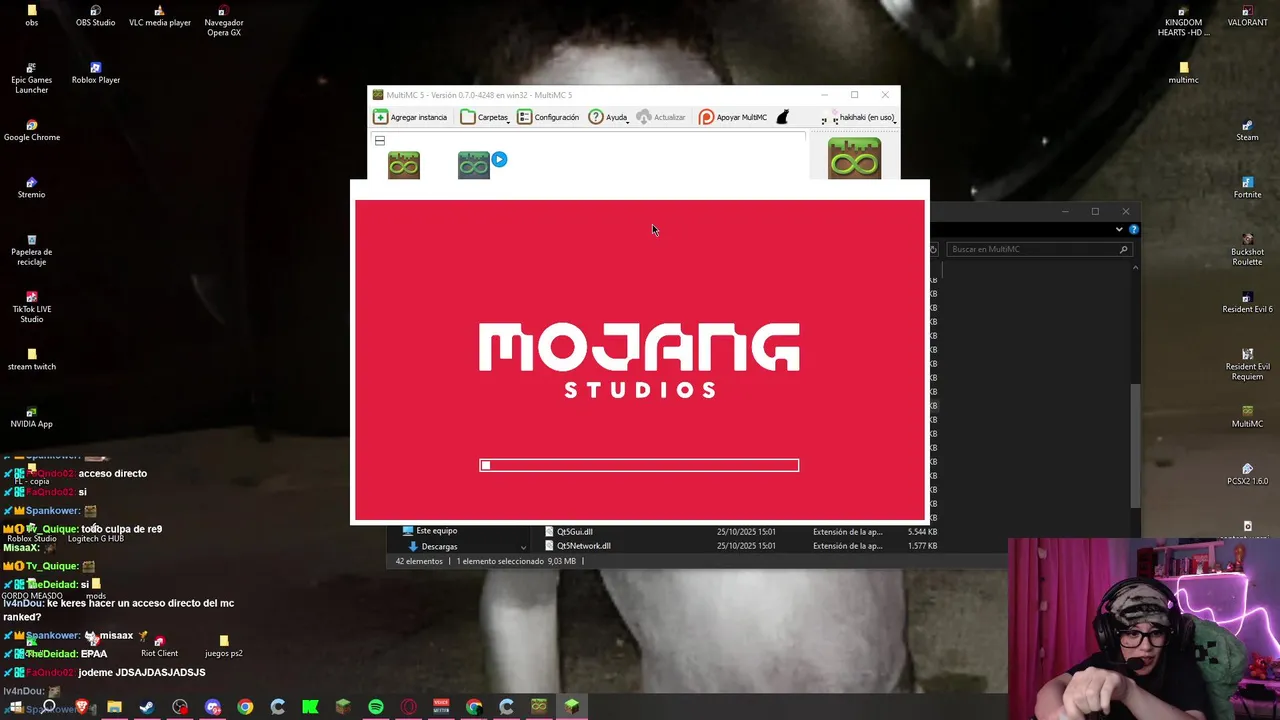The width and height of the screenshot is (1280, 720).
Task: Switch to MultiMC in the taskbar
Action: [x=539, y=707]
